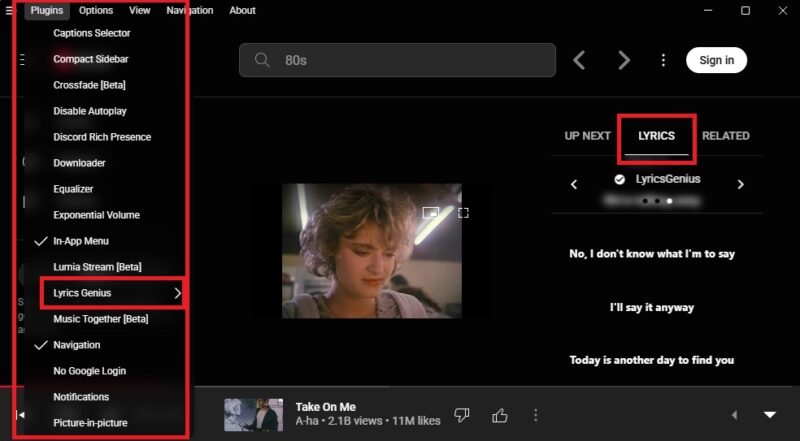Like Take On Me with thumbs up
This screenshot has width=800, height=441.
tap(499, 415)
